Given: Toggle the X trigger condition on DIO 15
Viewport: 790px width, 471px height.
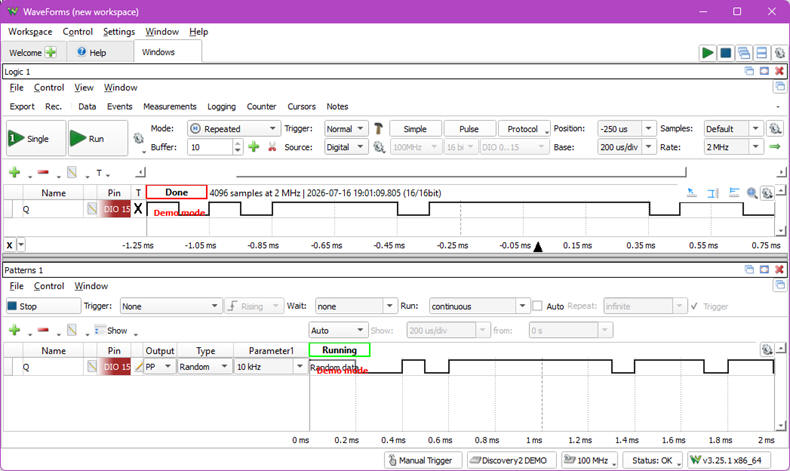Looking at the screenshot, I should click(x=138, y=209).
